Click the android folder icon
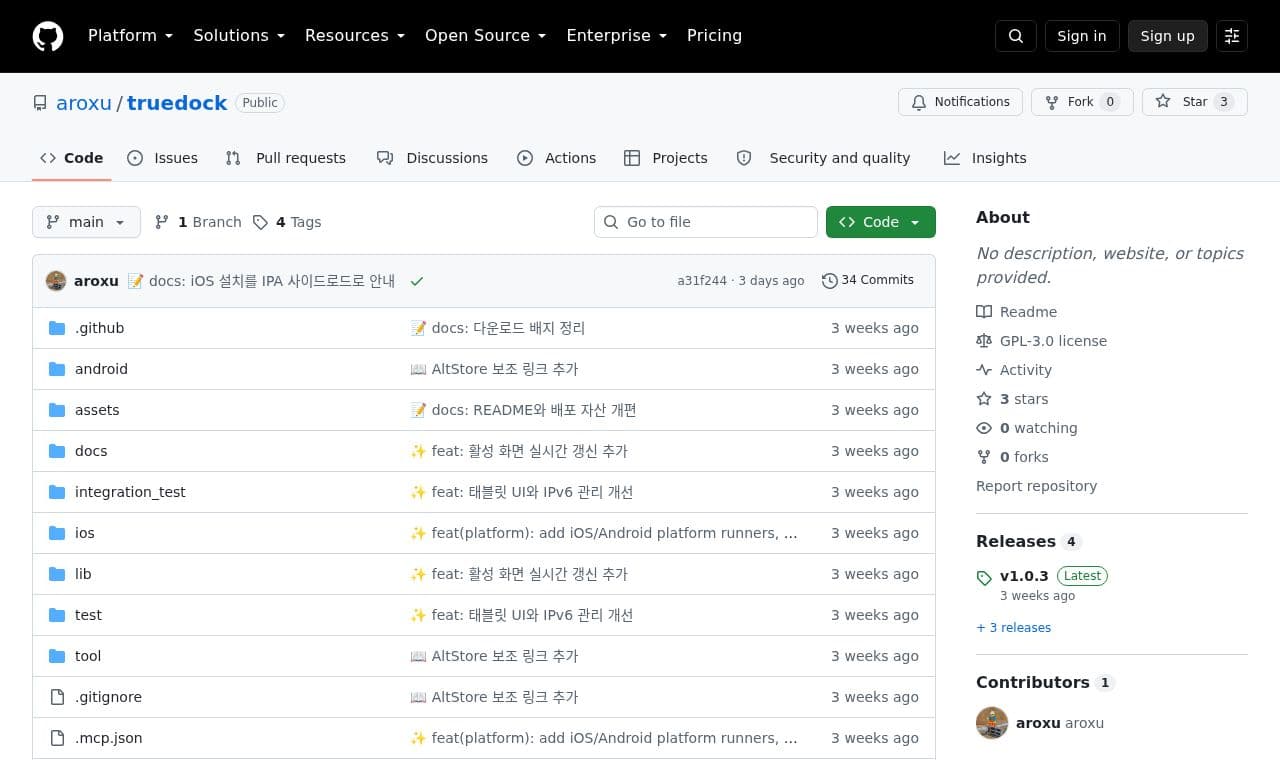The height and width of the screenshot is (760, 1280). [57, 369]
